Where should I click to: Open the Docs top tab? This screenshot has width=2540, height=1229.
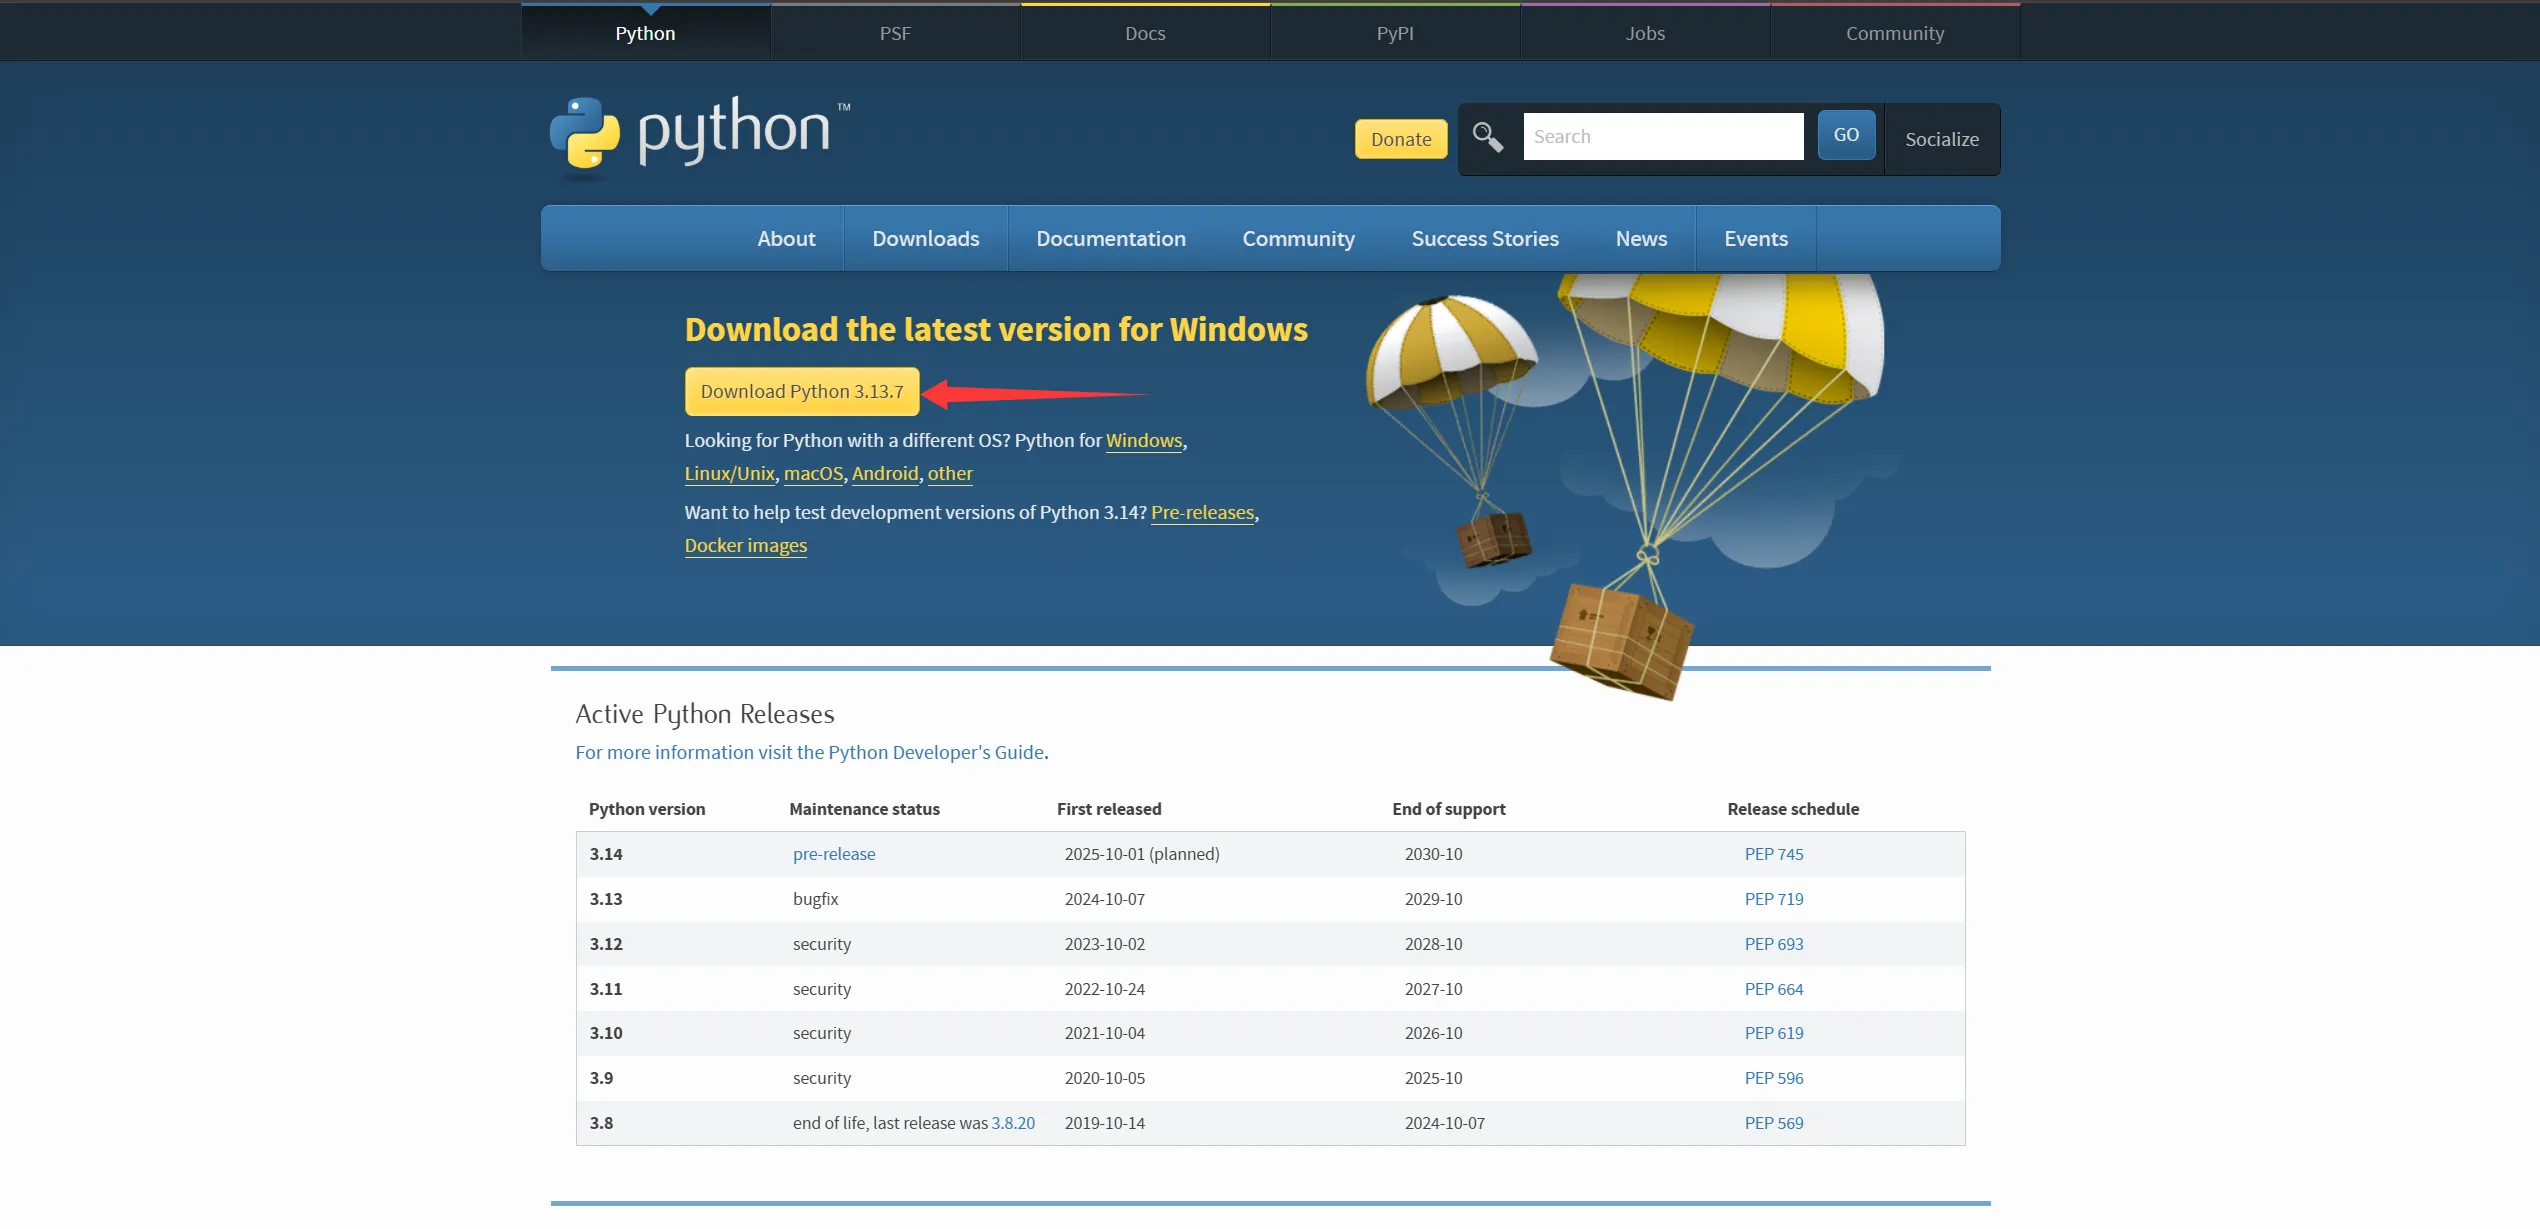1145,33
